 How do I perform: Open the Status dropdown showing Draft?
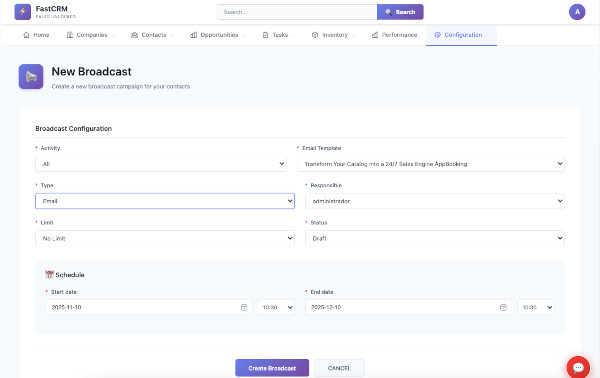(x=435, y=238)
